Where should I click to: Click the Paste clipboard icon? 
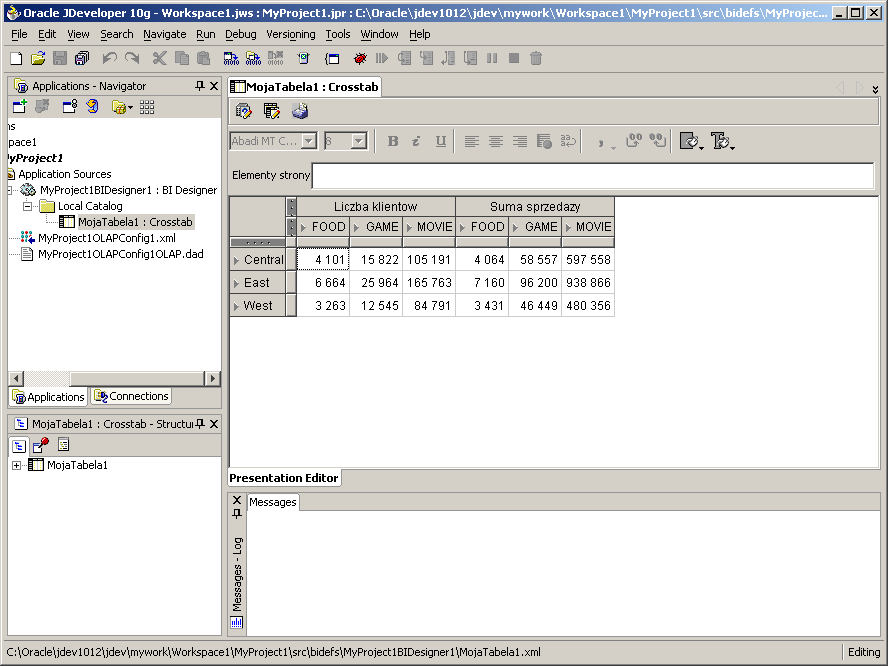click(x=203, y=58)
